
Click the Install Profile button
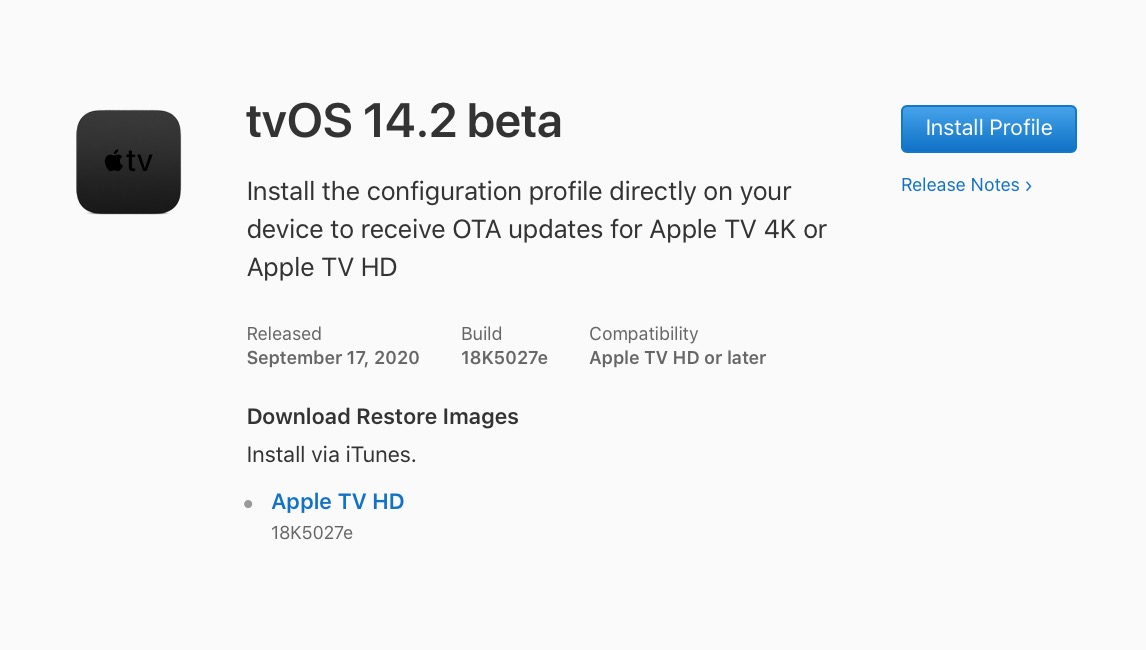point(988,128)
